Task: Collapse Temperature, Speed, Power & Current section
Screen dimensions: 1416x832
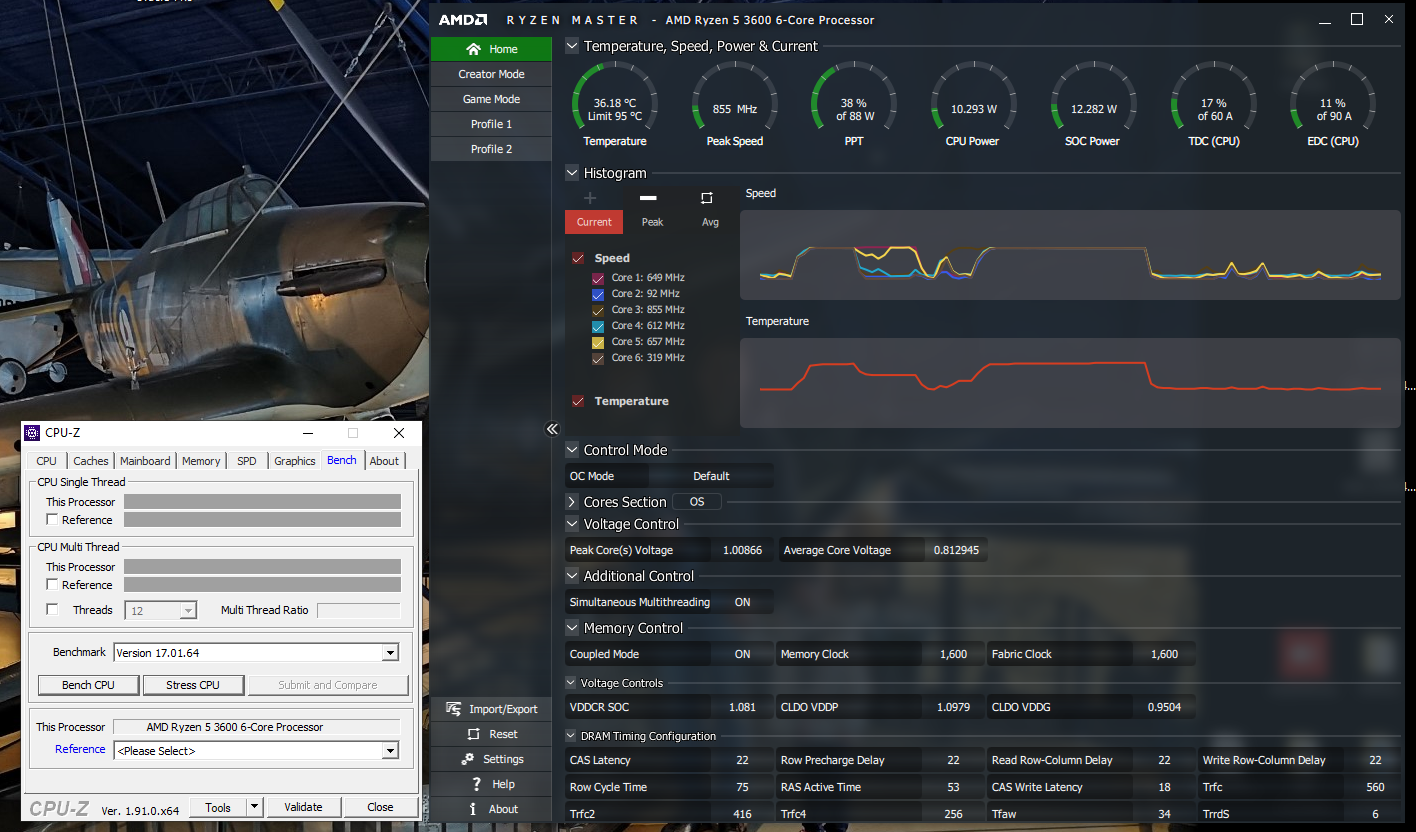Action: pos(572,46)
